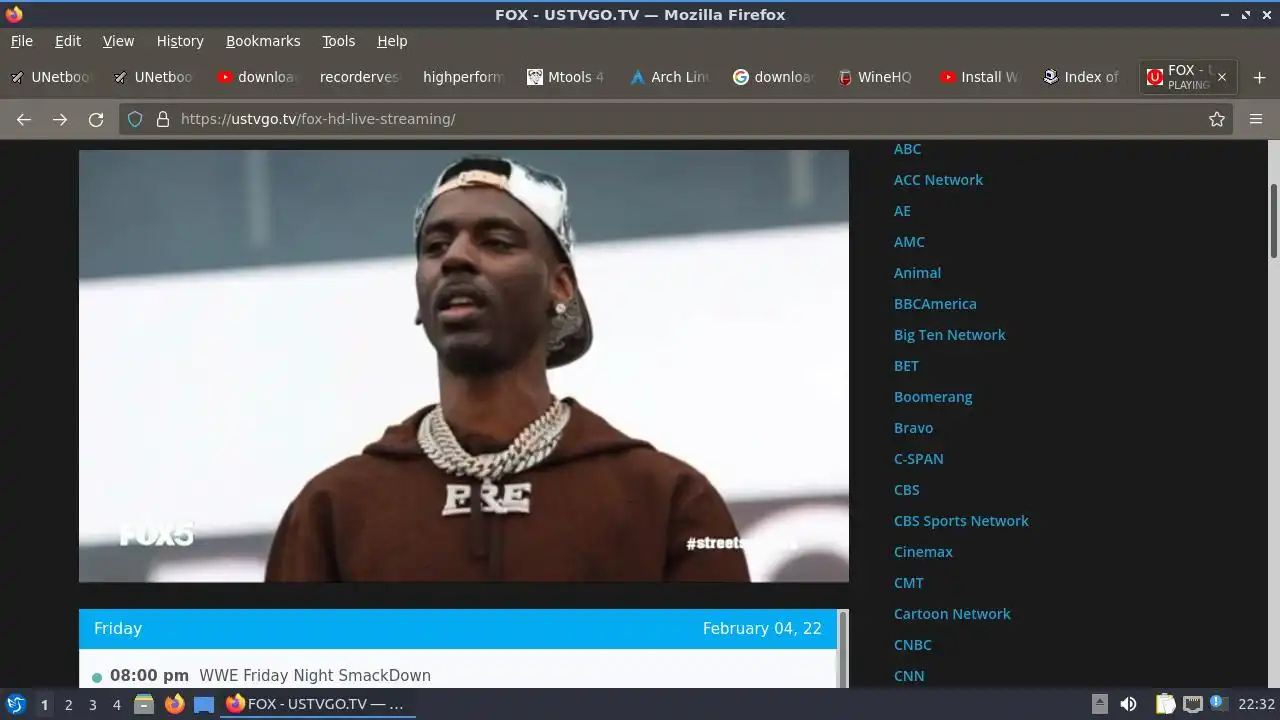Open file manager from taskbar
1280x720 pixels.
144,704
